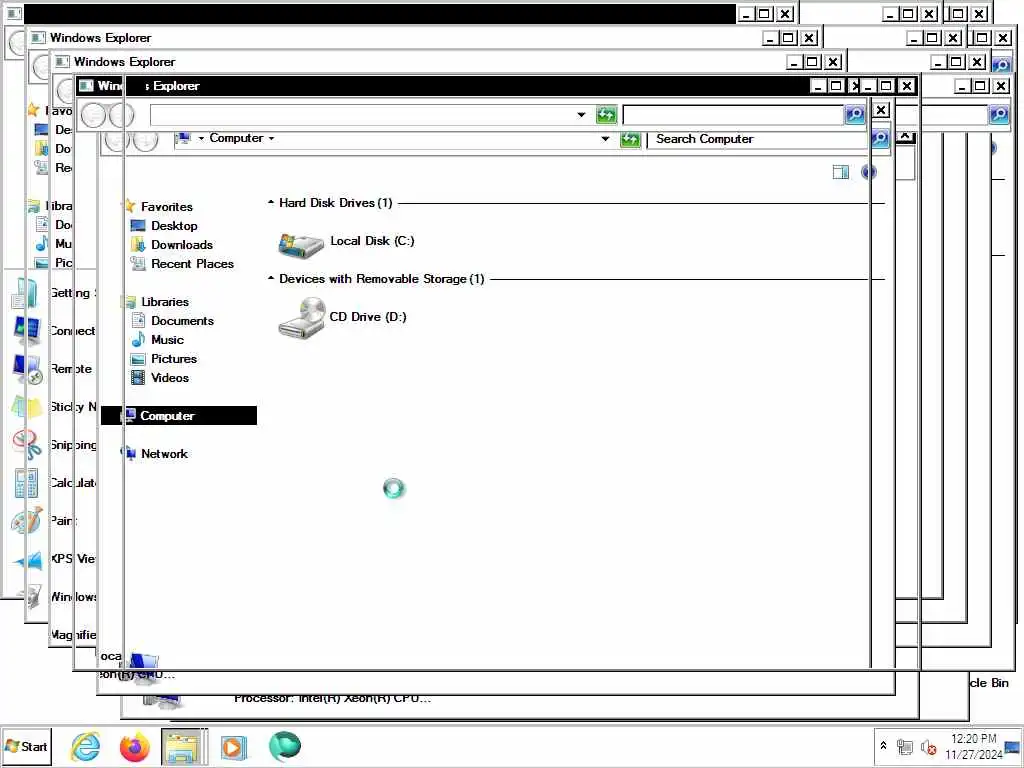Select Network in navigation pane
Viewport: 1024px width, 768px height.
pos(164,453)
